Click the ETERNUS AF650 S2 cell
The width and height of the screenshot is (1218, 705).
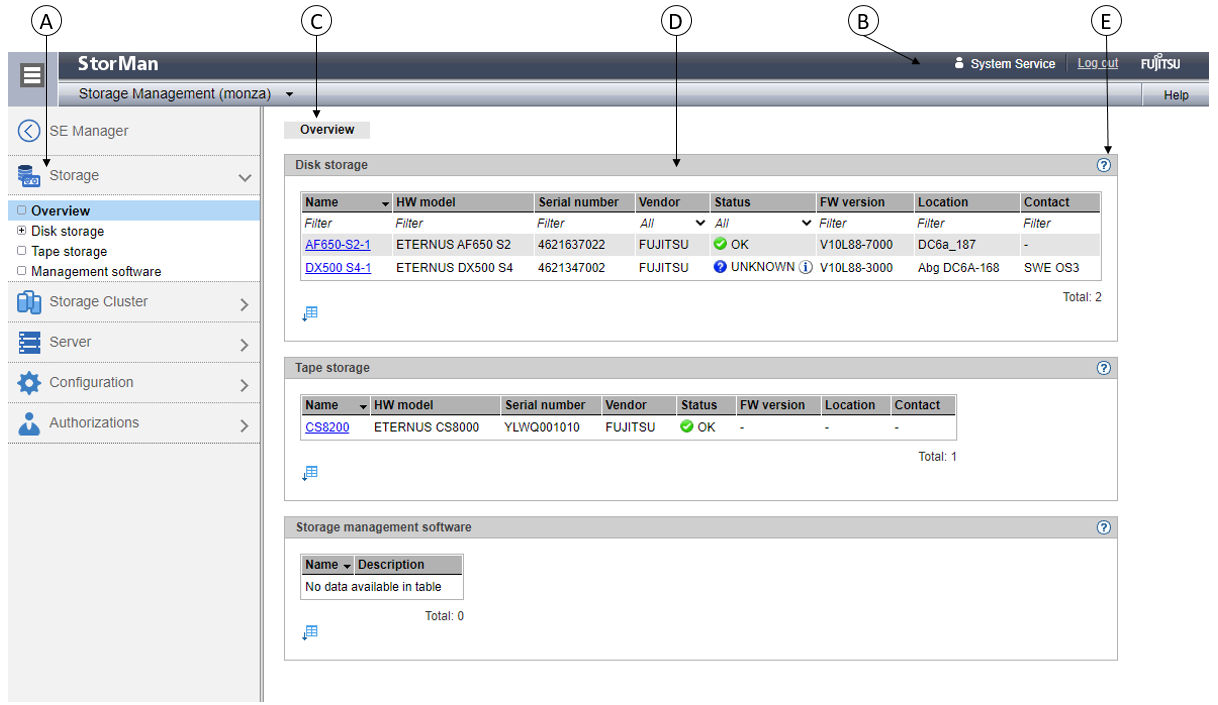click(x=453, y=245)
